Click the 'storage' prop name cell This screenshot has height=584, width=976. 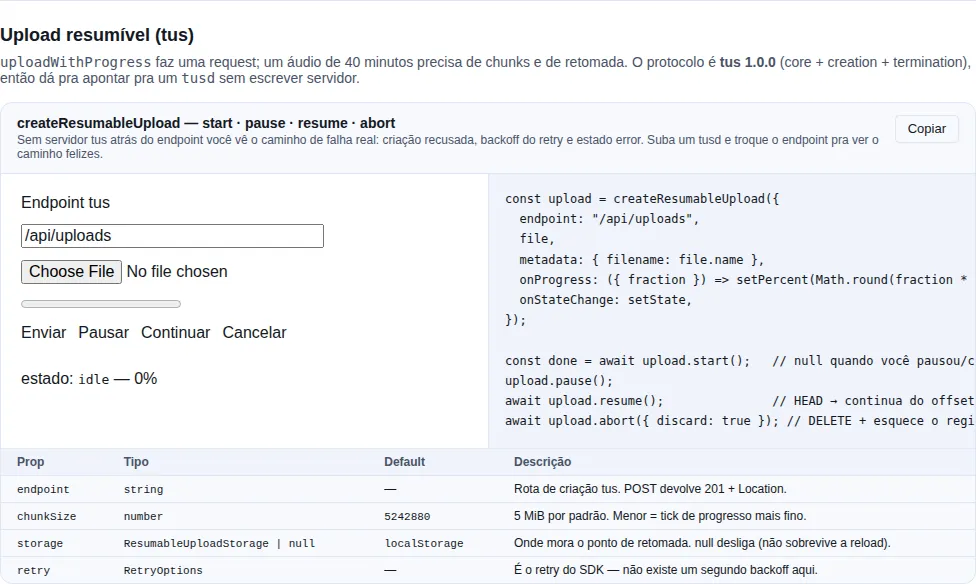coord(40,544)
